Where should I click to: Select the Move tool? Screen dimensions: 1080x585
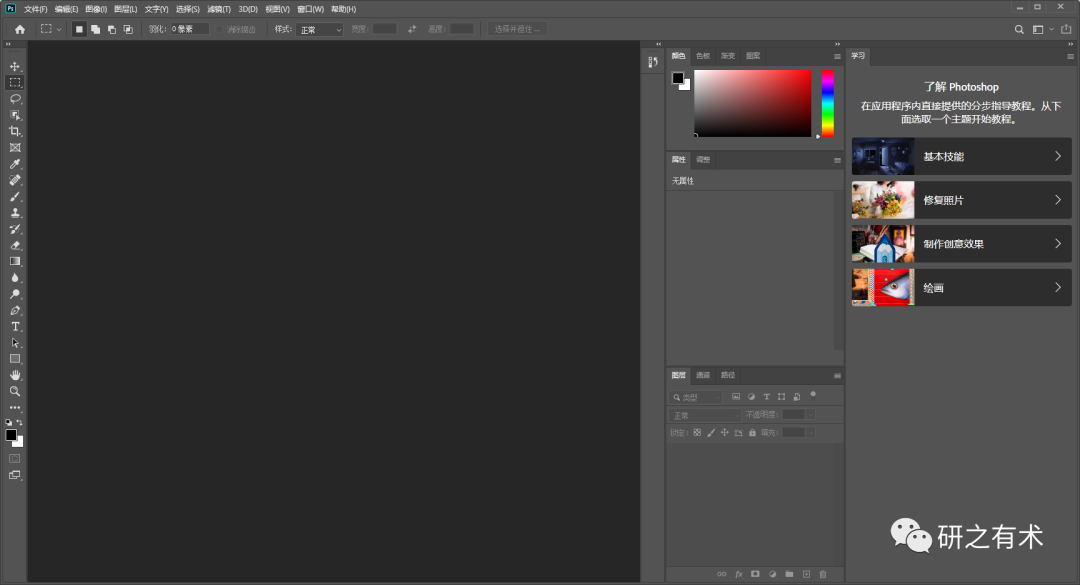(x=14, y=66)
